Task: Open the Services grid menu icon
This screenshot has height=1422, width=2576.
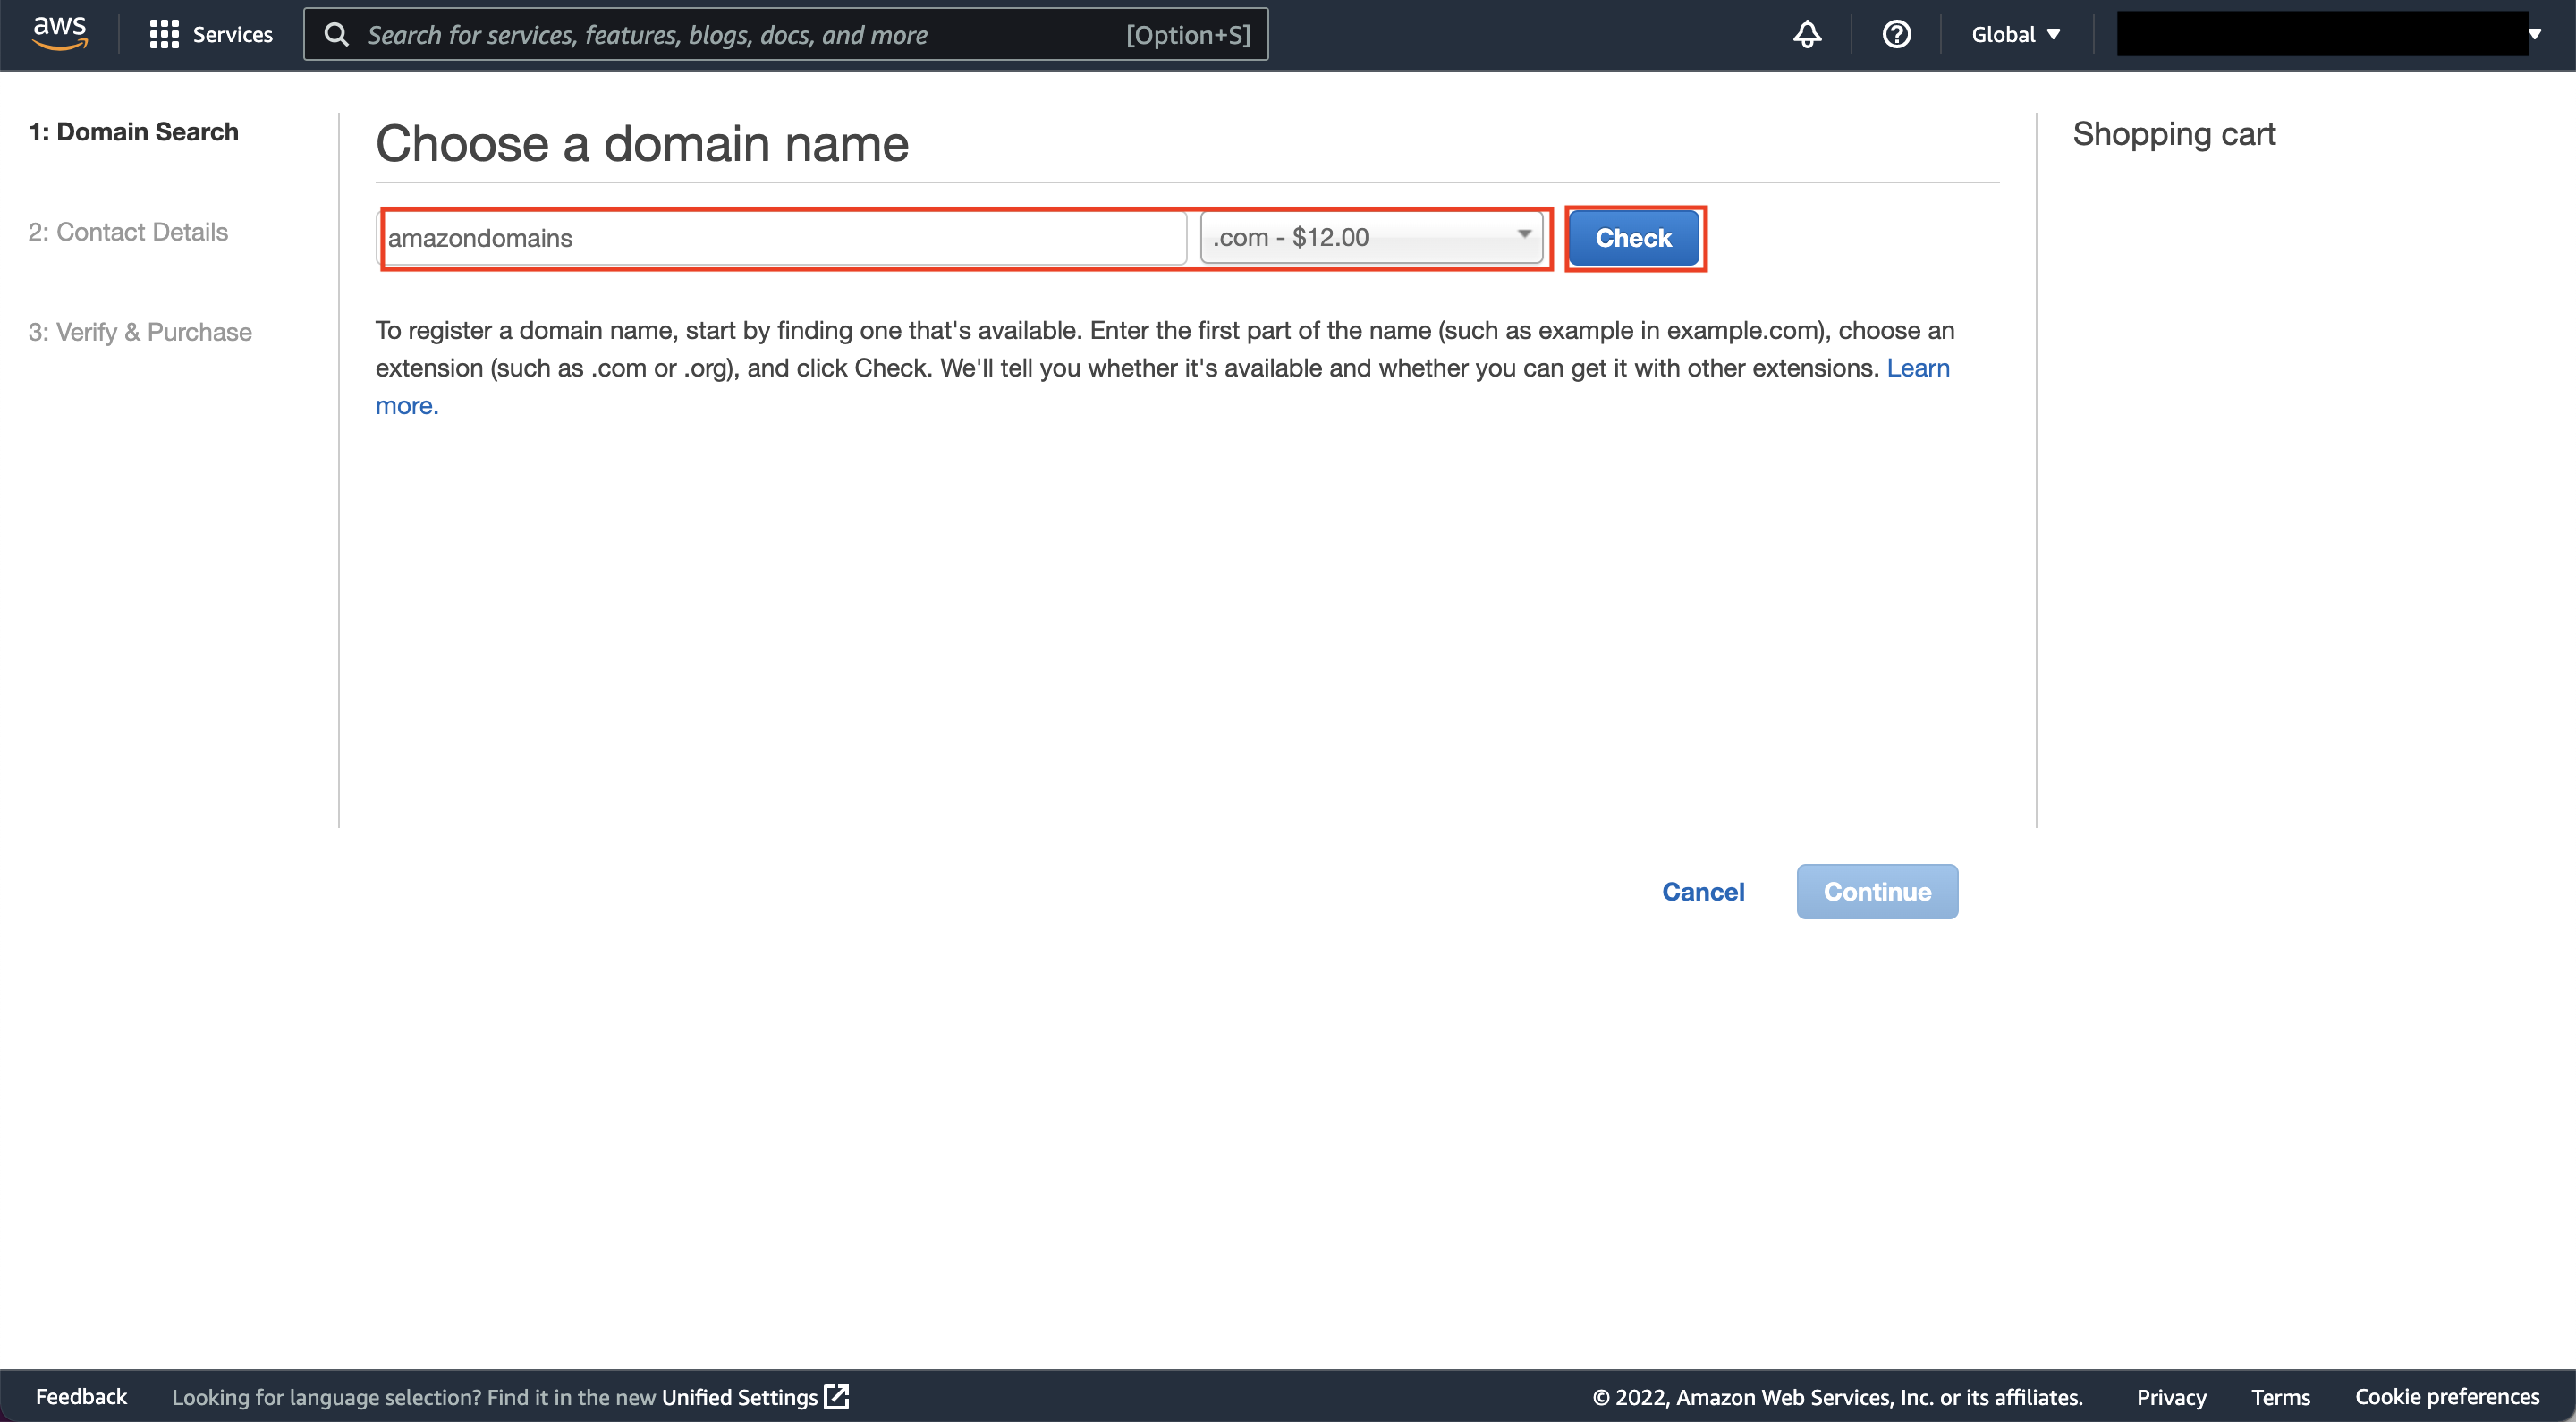Action: pos(164,35)
